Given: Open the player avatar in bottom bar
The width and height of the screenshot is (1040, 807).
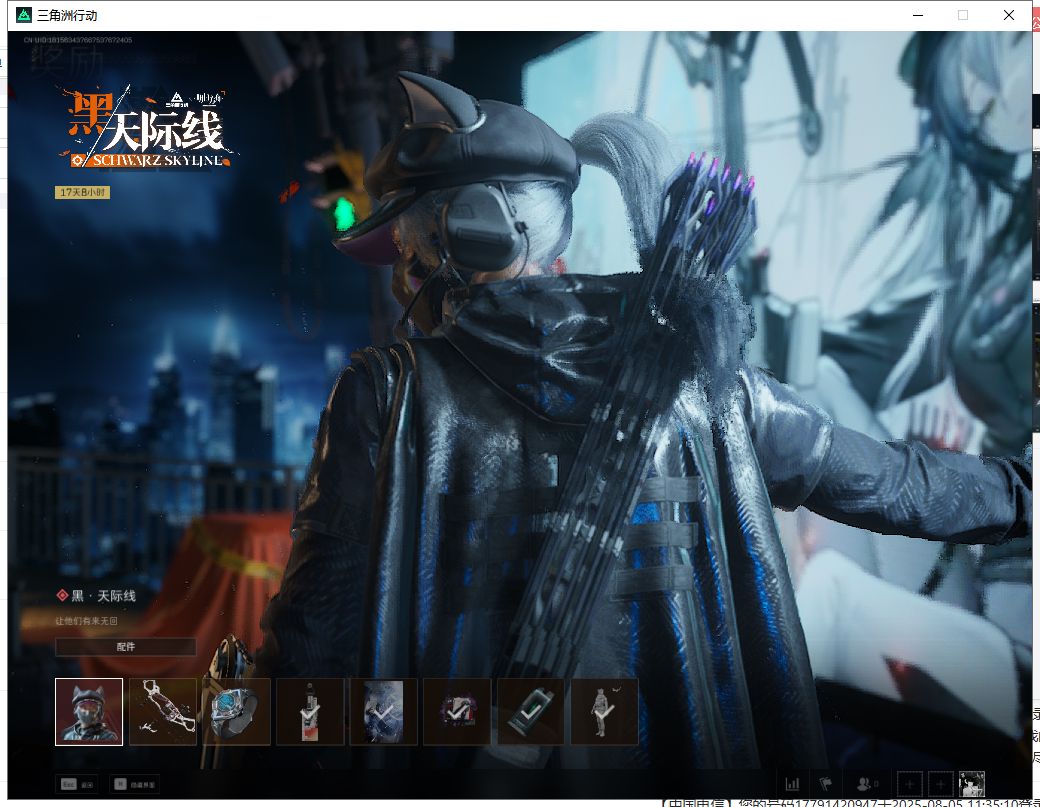Looking at the screenshot, I should tap(972, 784).
